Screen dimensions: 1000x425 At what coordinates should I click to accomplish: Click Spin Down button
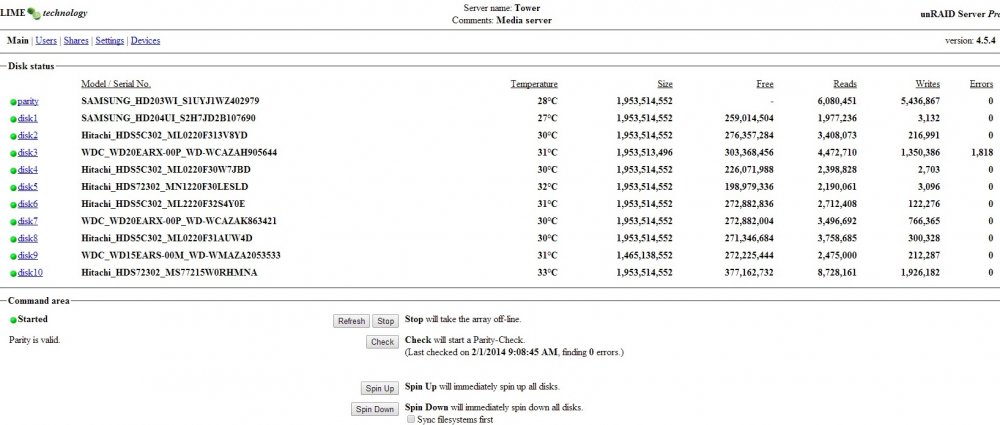point(375,409)
